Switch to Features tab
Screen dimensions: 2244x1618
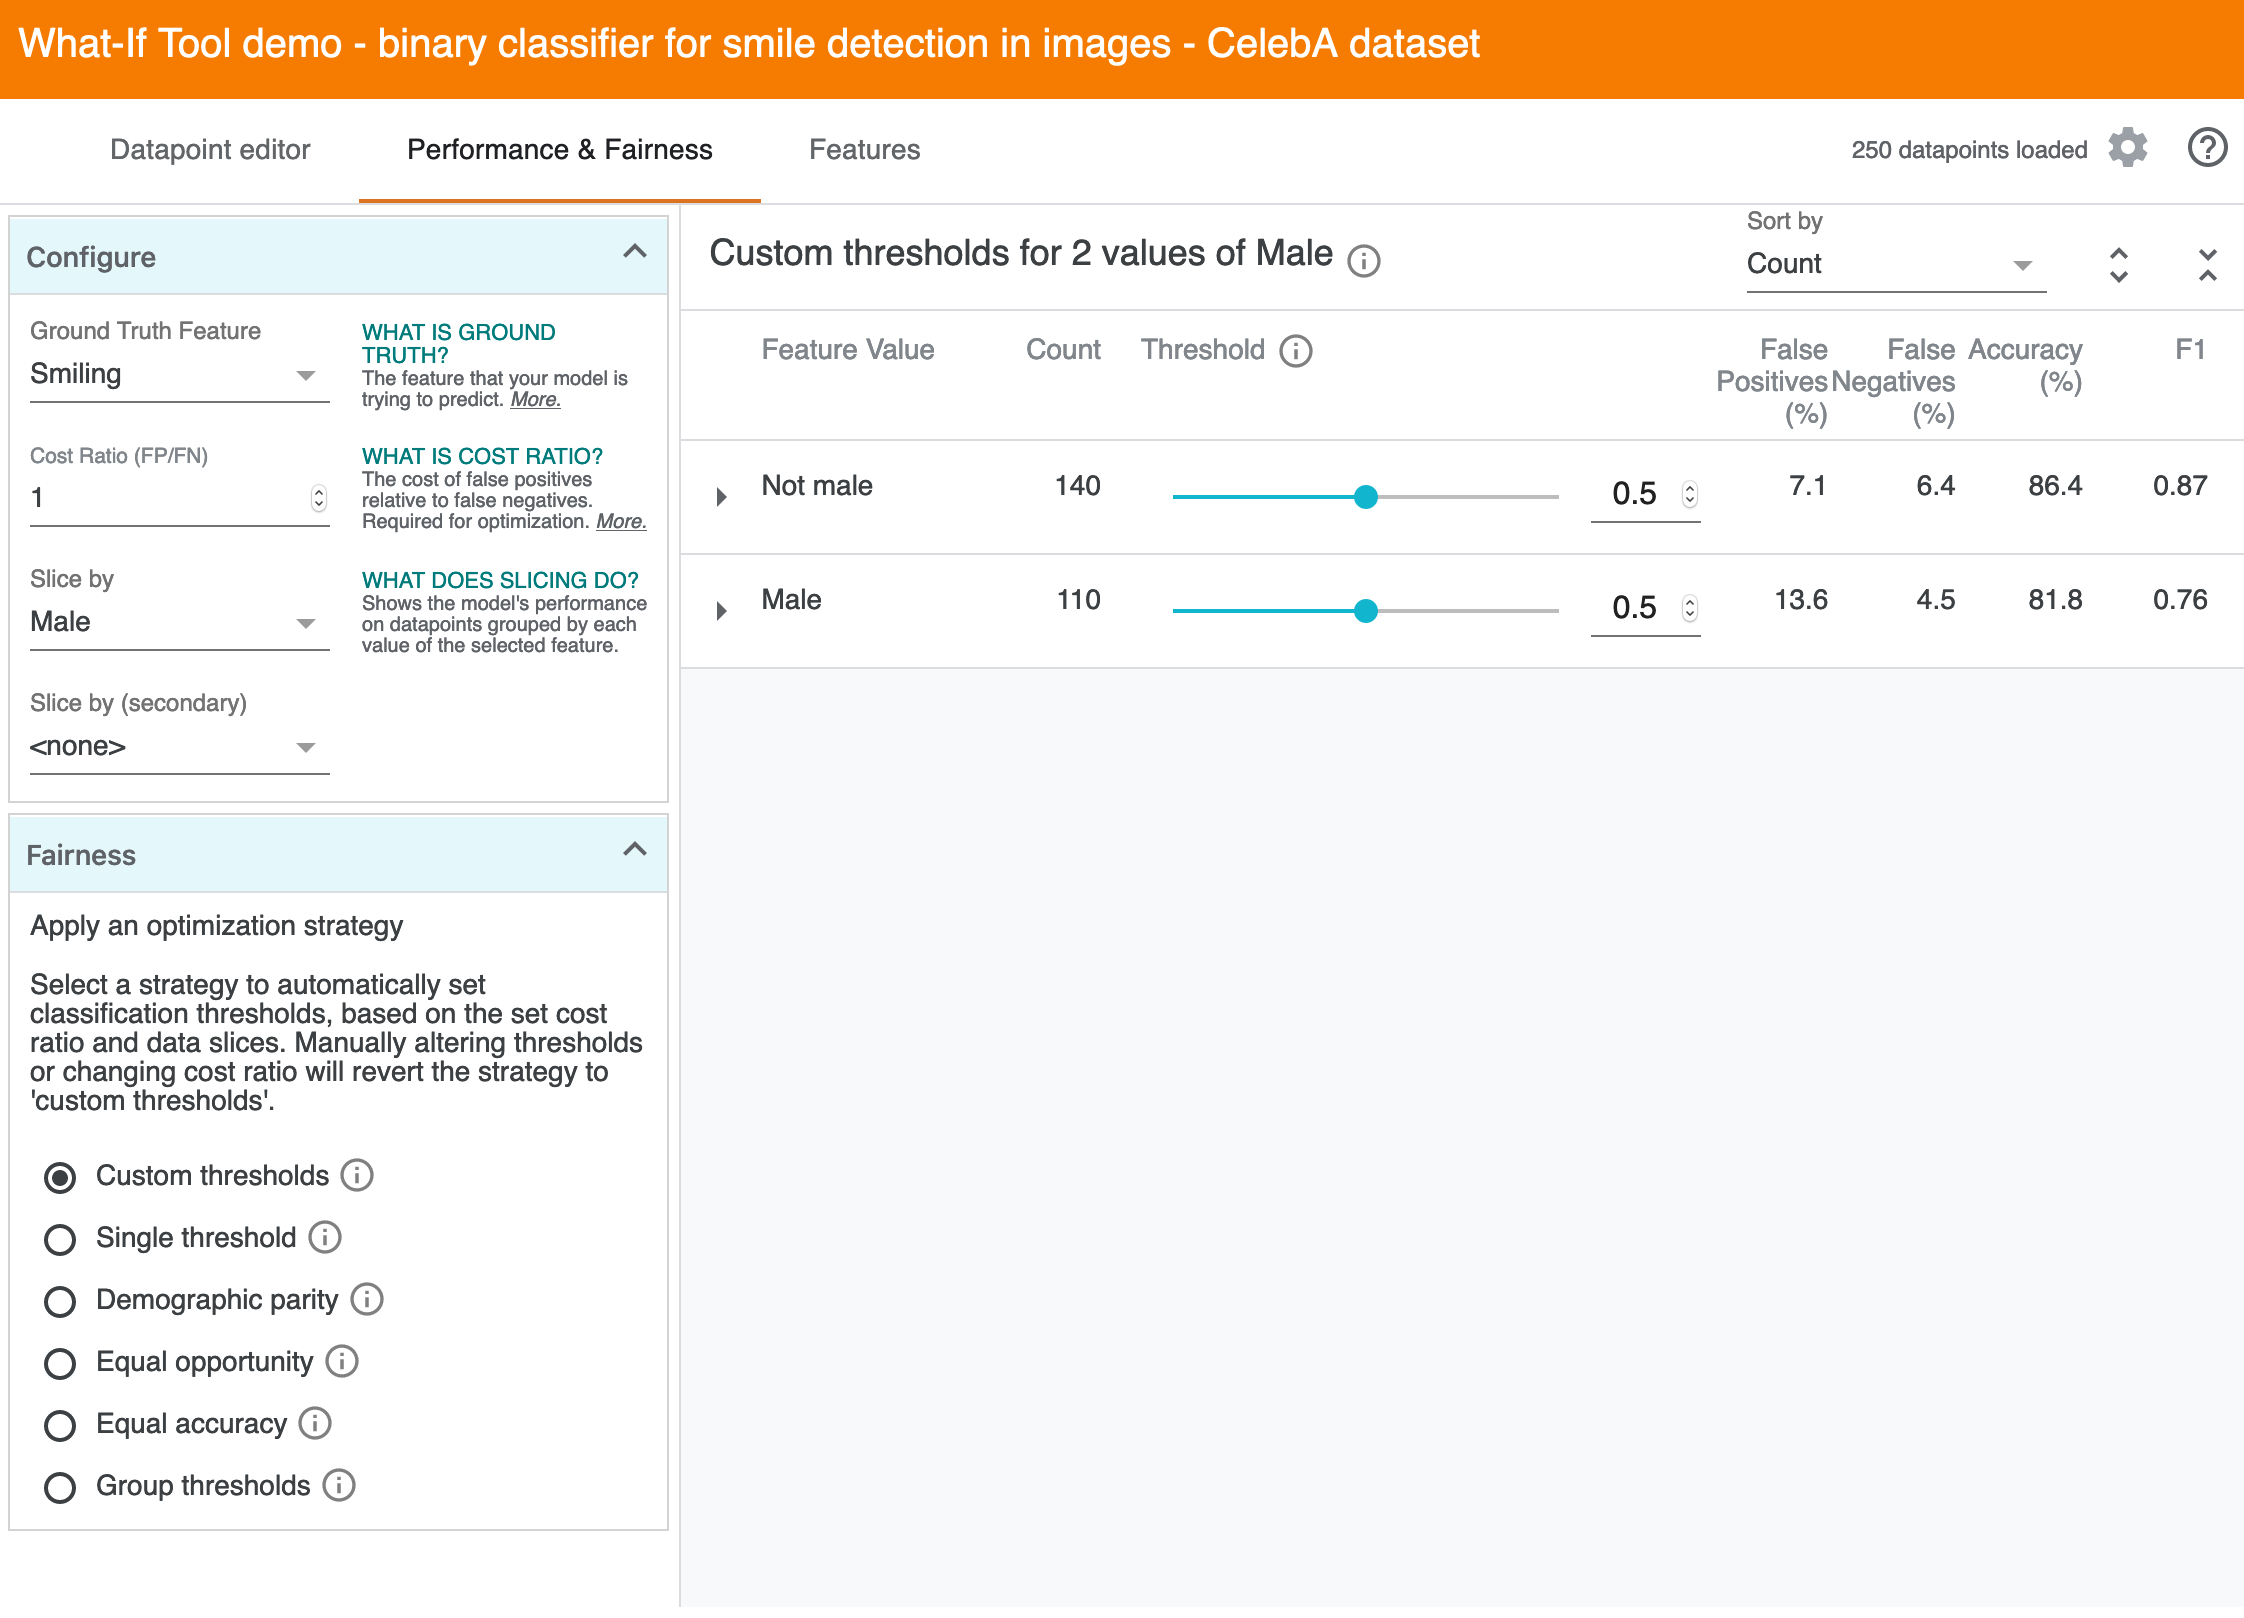pos(864,150)
